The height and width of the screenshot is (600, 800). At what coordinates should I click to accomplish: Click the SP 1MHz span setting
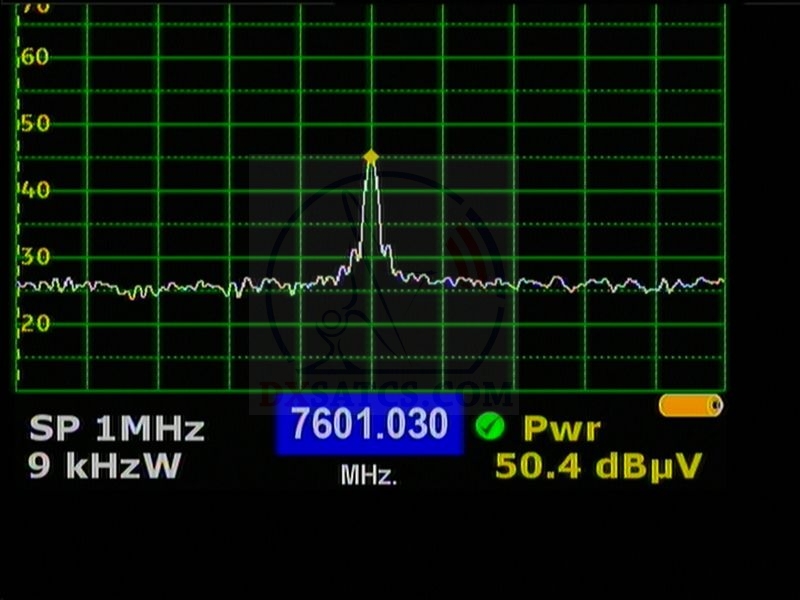(116, 429)
